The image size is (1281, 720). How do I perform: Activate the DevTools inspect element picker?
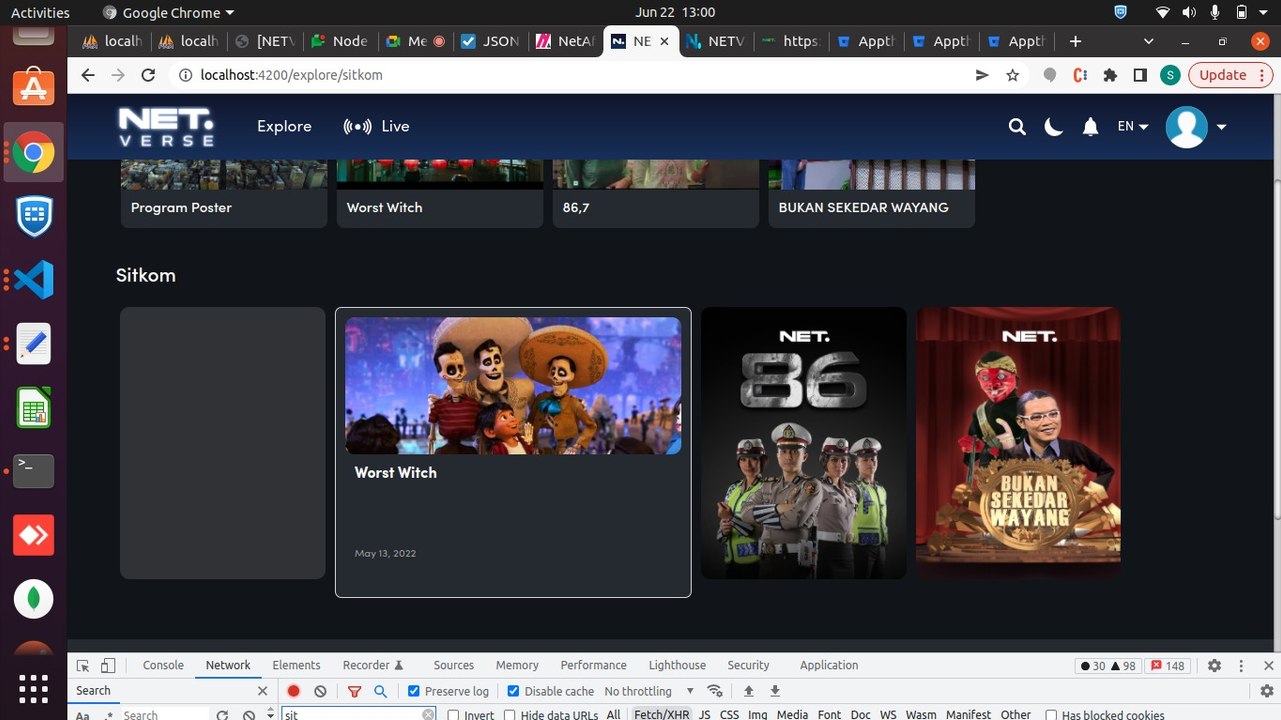coord(83,665)
